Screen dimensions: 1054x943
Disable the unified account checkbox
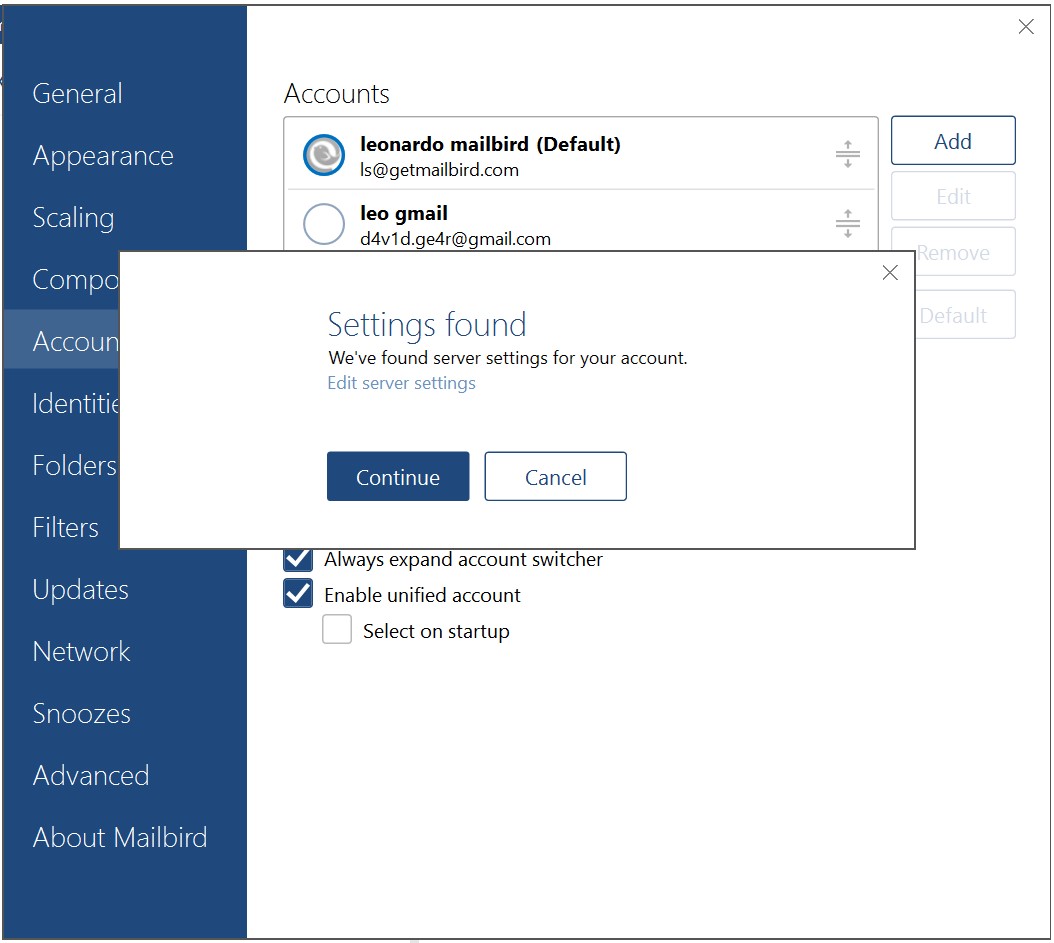[298, 593]
